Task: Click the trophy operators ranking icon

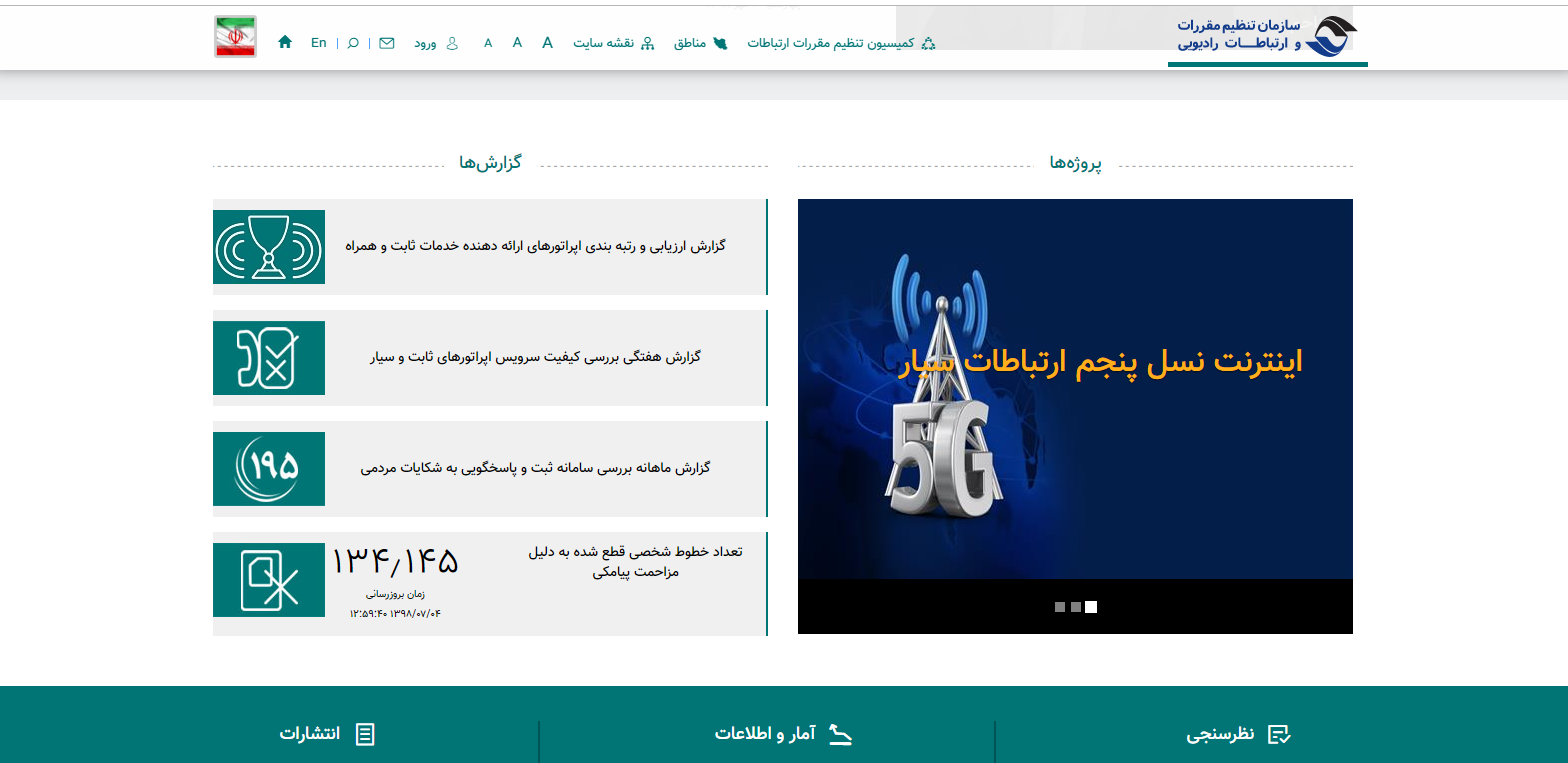Action: [269, 247]
